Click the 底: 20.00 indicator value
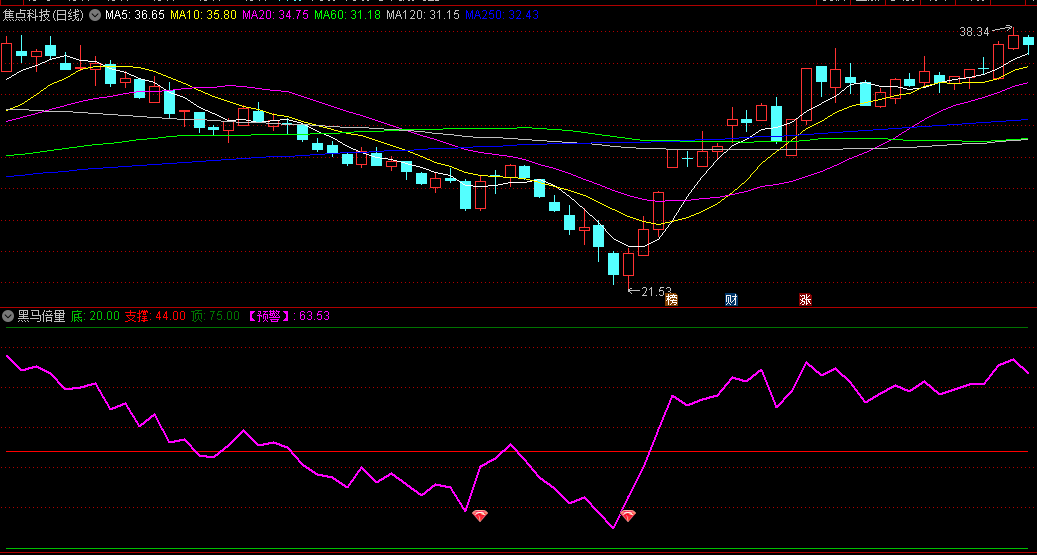The image size is (1037, 555). click(95, 316)
